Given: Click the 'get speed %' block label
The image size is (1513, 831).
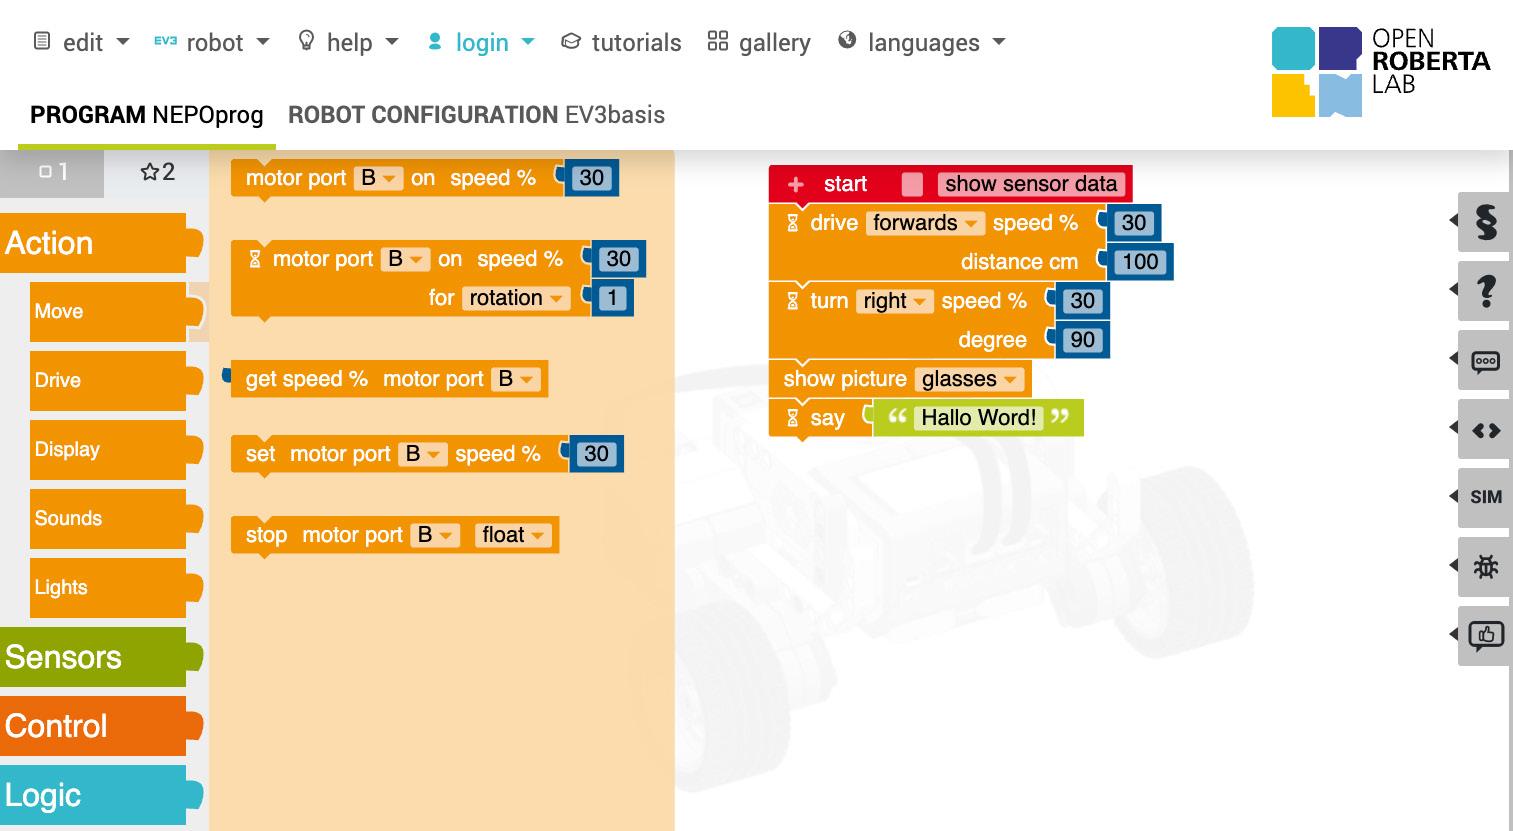Looking at the screenshot, I should point(306,379).
